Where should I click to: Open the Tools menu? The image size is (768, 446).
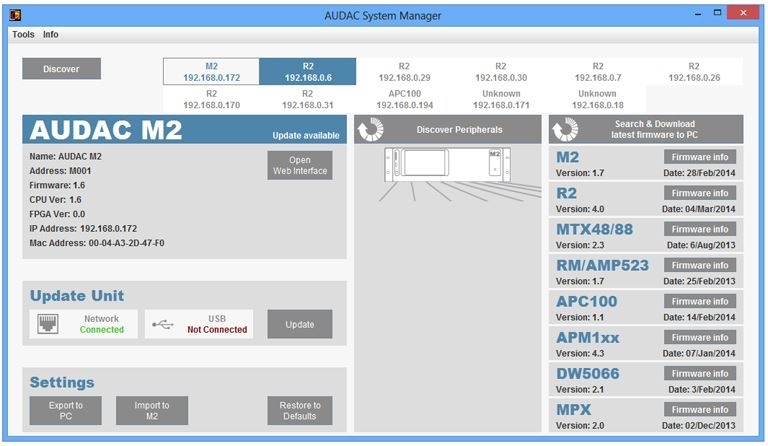23,34
